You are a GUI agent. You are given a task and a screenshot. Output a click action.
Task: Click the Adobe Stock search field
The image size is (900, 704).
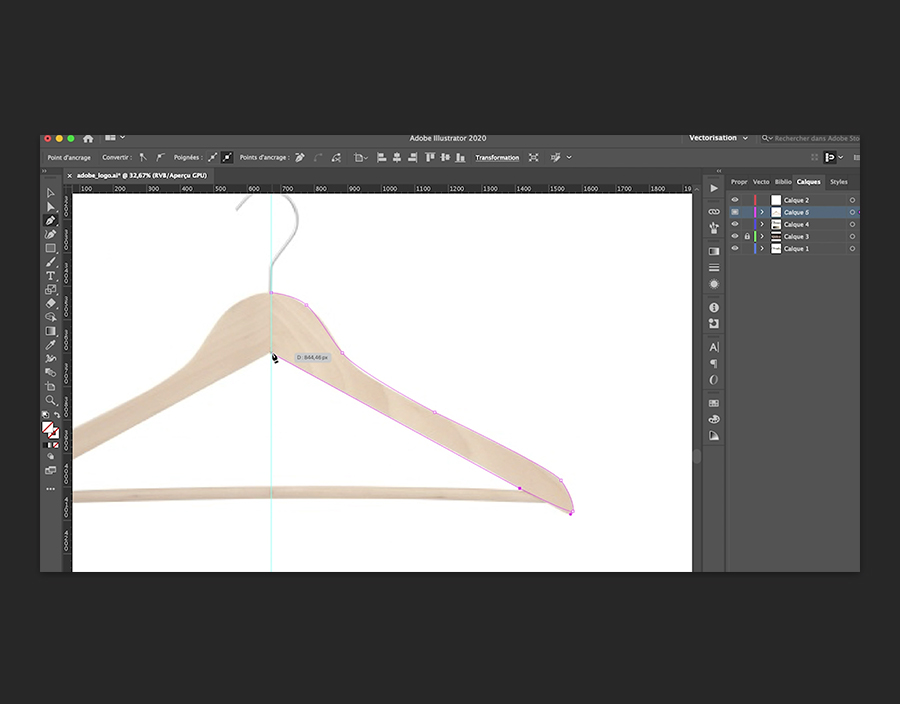click(x=814, y=138)
